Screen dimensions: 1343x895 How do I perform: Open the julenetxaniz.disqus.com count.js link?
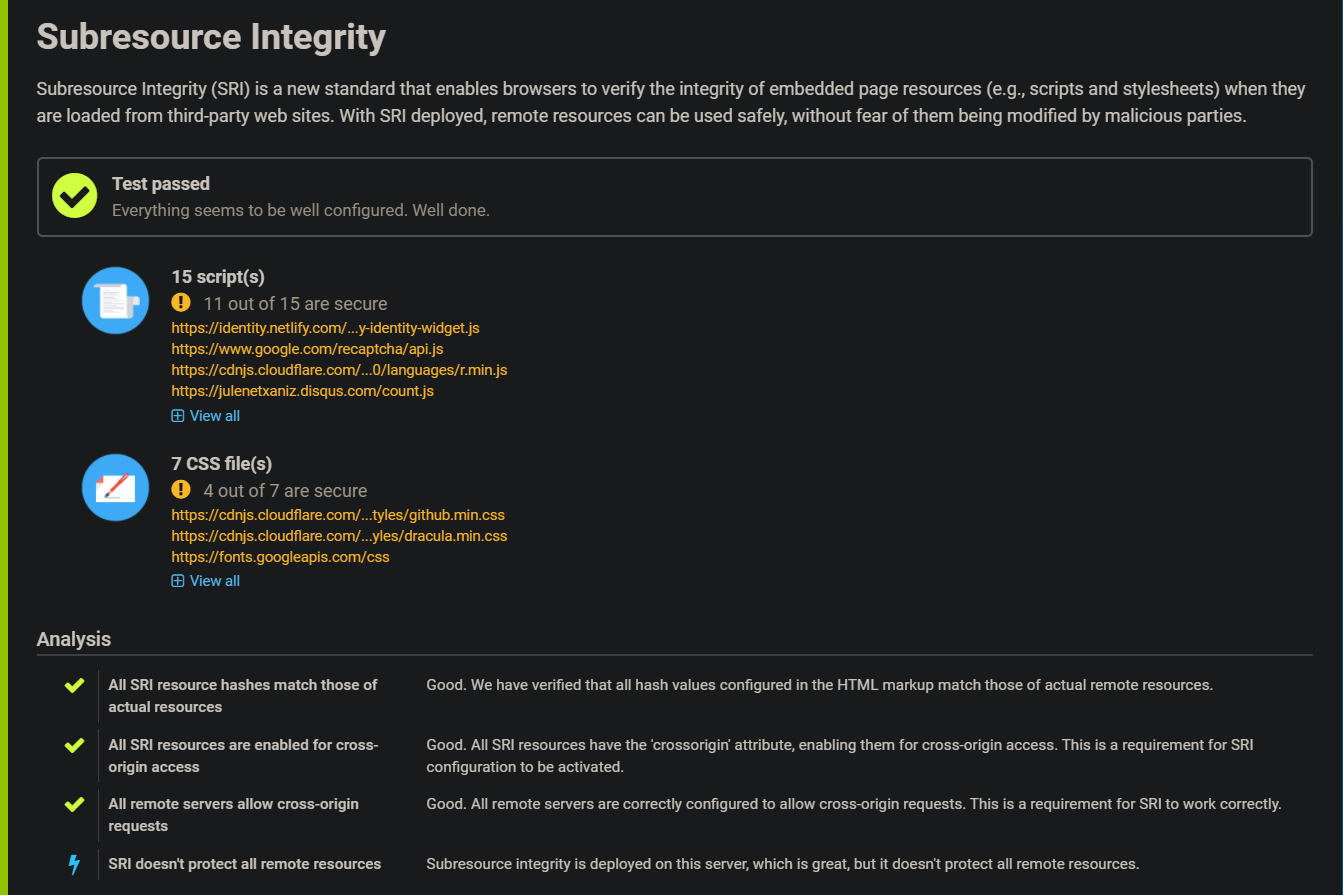click(302, 391)
